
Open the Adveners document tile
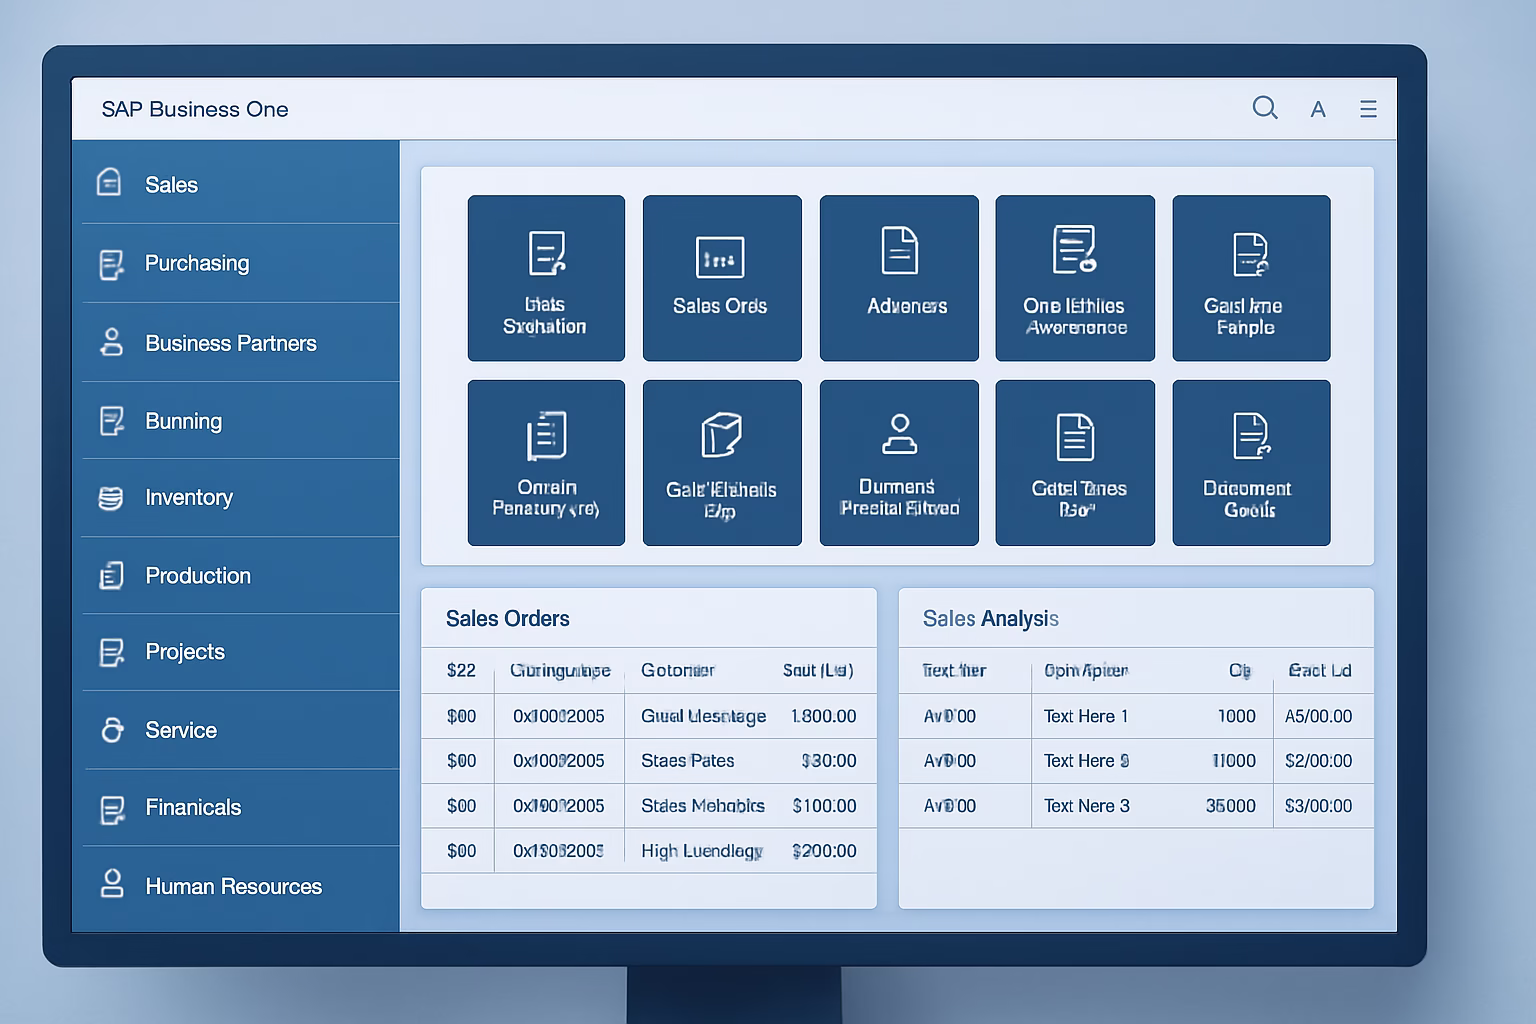coord(899,278)
